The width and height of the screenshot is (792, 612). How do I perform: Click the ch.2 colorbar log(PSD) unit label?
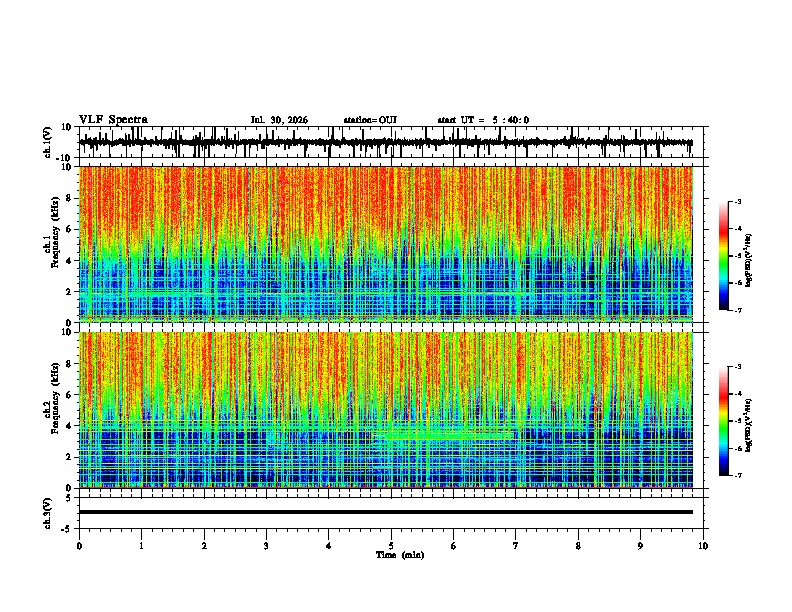(x=749, y=425)
